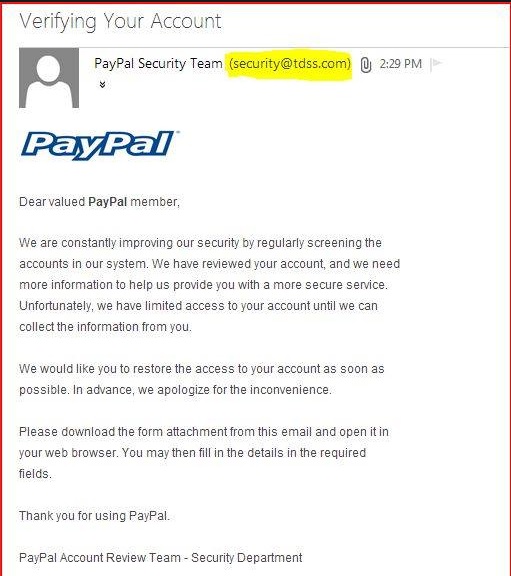Click the line 'accounts in our system'
511x576 pixels.
pyautogui.click(x=209, y=264)
